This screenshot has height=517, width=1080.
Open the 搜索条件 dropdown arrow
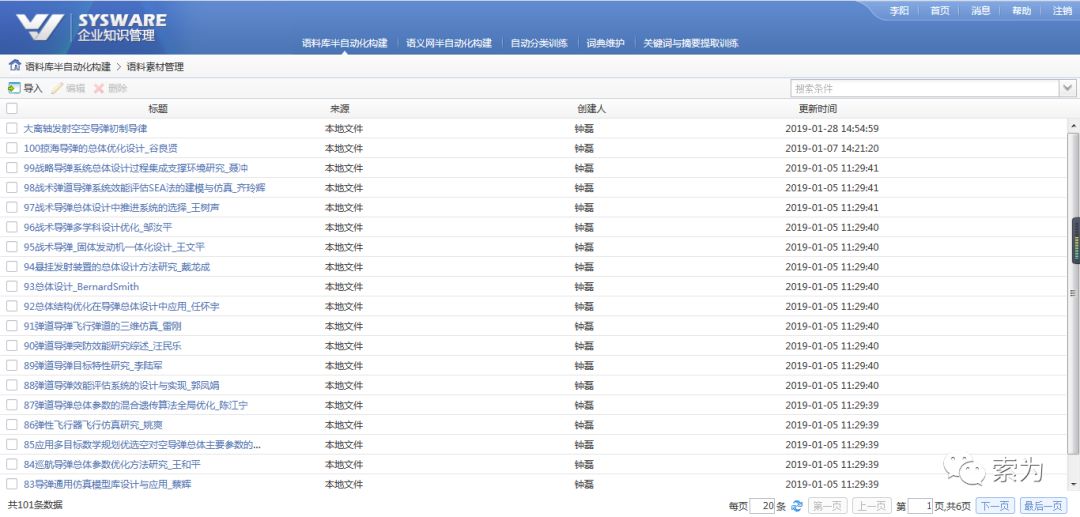[1068, 88]
